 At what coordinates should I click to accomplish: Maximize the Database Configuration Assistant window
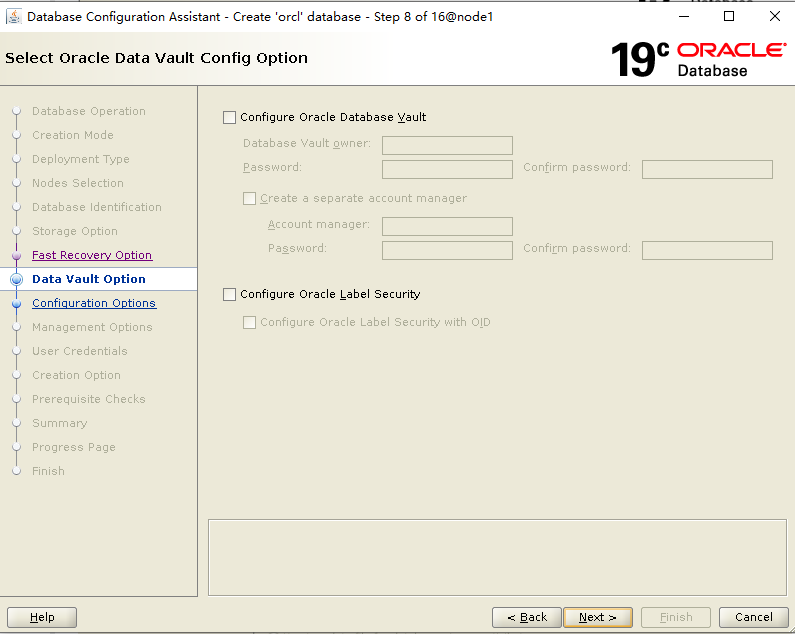click(729, 17)
